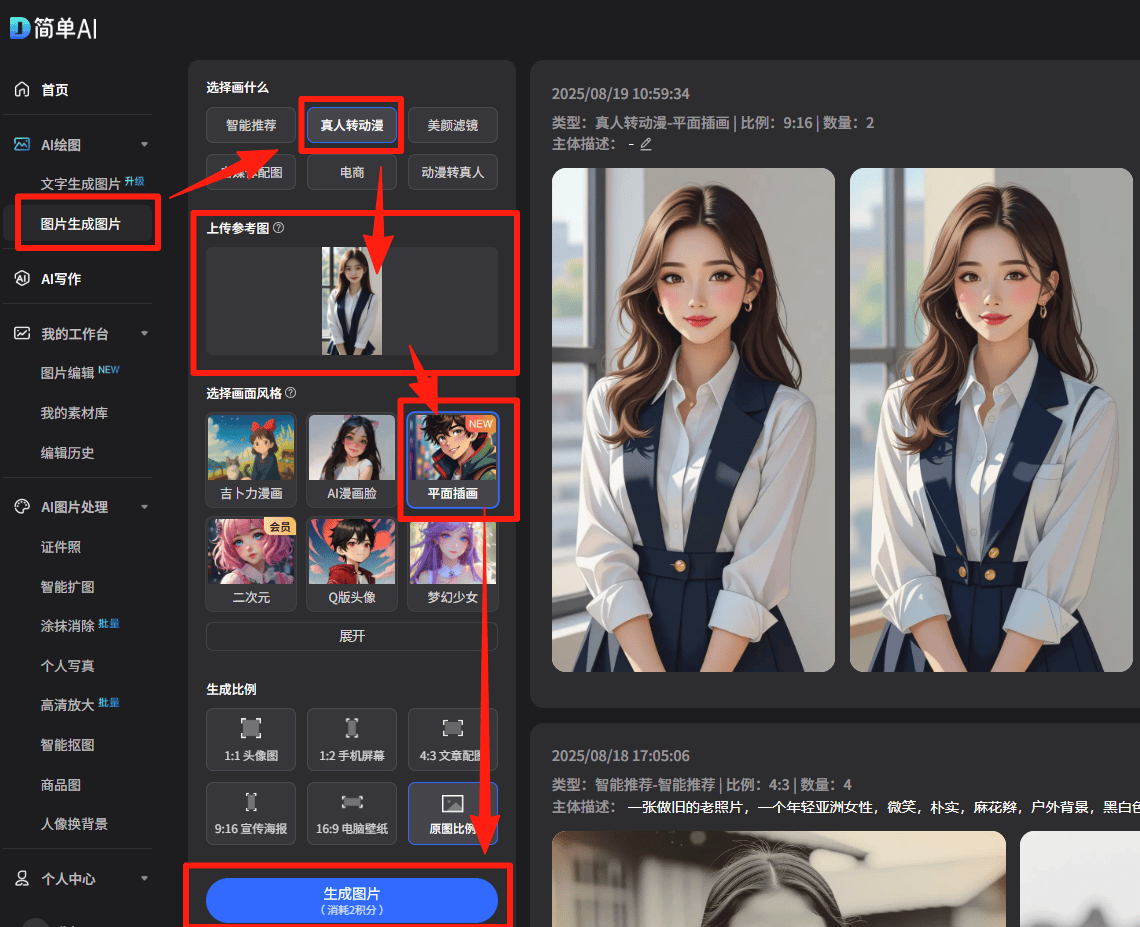Select the 美颜滤镜 mode option

[x=453, y=125]
